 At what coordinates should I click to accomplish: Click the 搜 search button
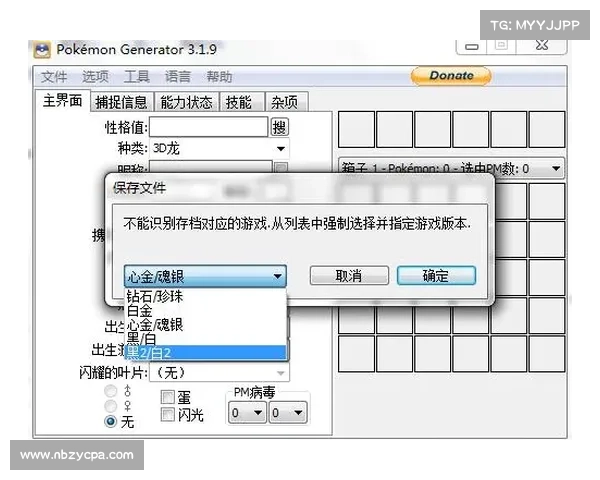pyautogui.click(x=280, y=127)
